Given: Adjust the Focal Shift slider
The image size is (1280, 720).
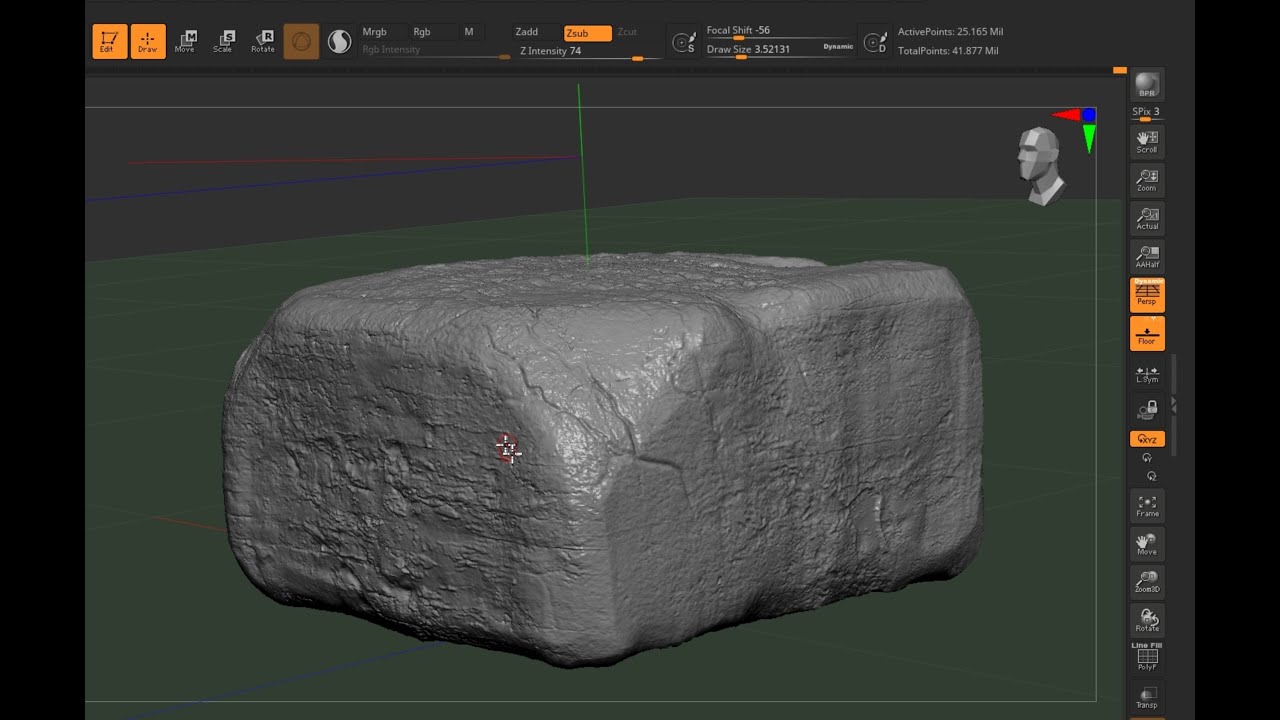Looking at the screenshot, I should click(x=780, y=31).
